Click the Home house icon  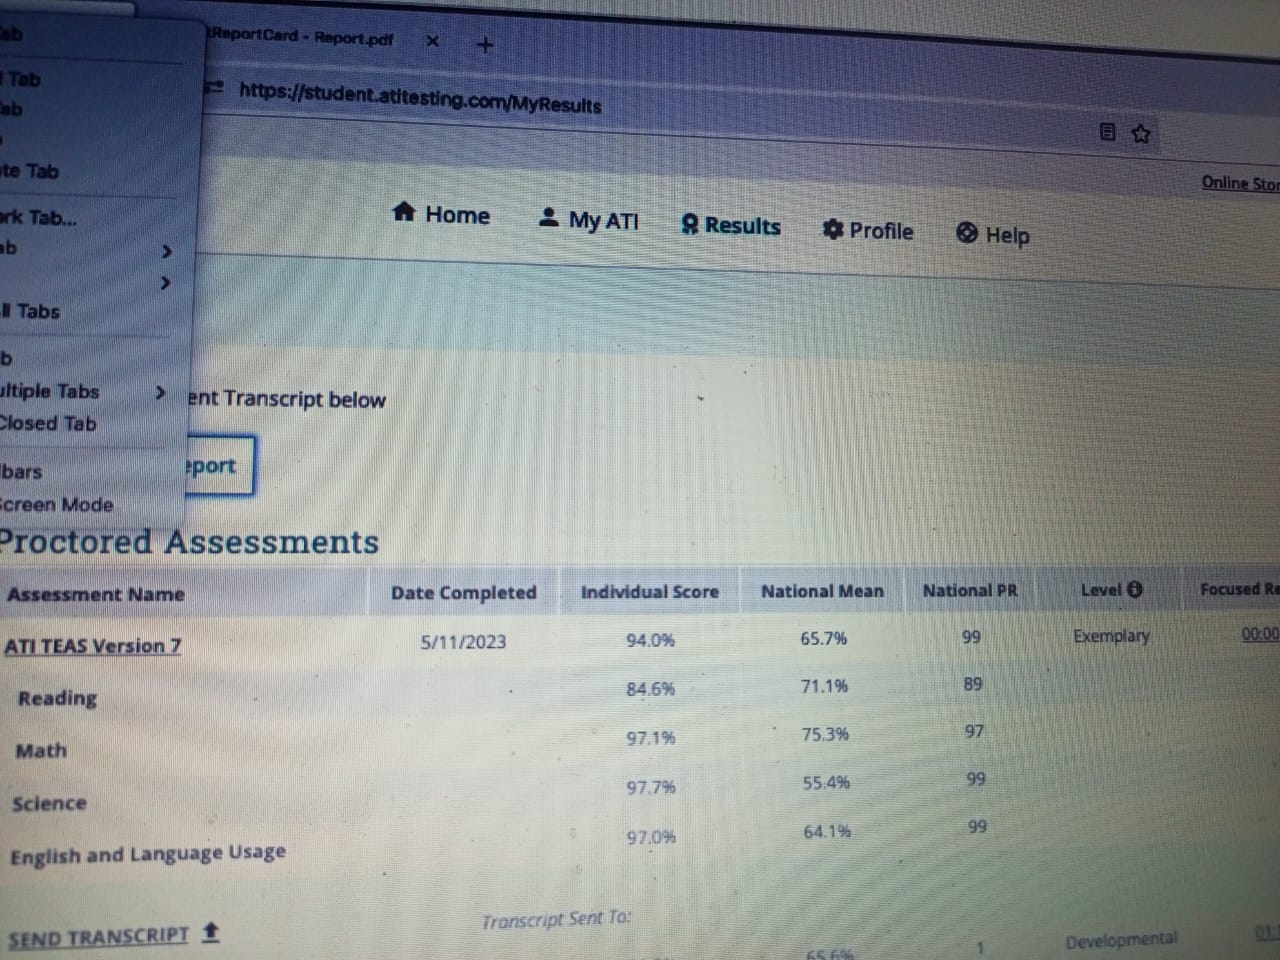click(x=404, y=211)
